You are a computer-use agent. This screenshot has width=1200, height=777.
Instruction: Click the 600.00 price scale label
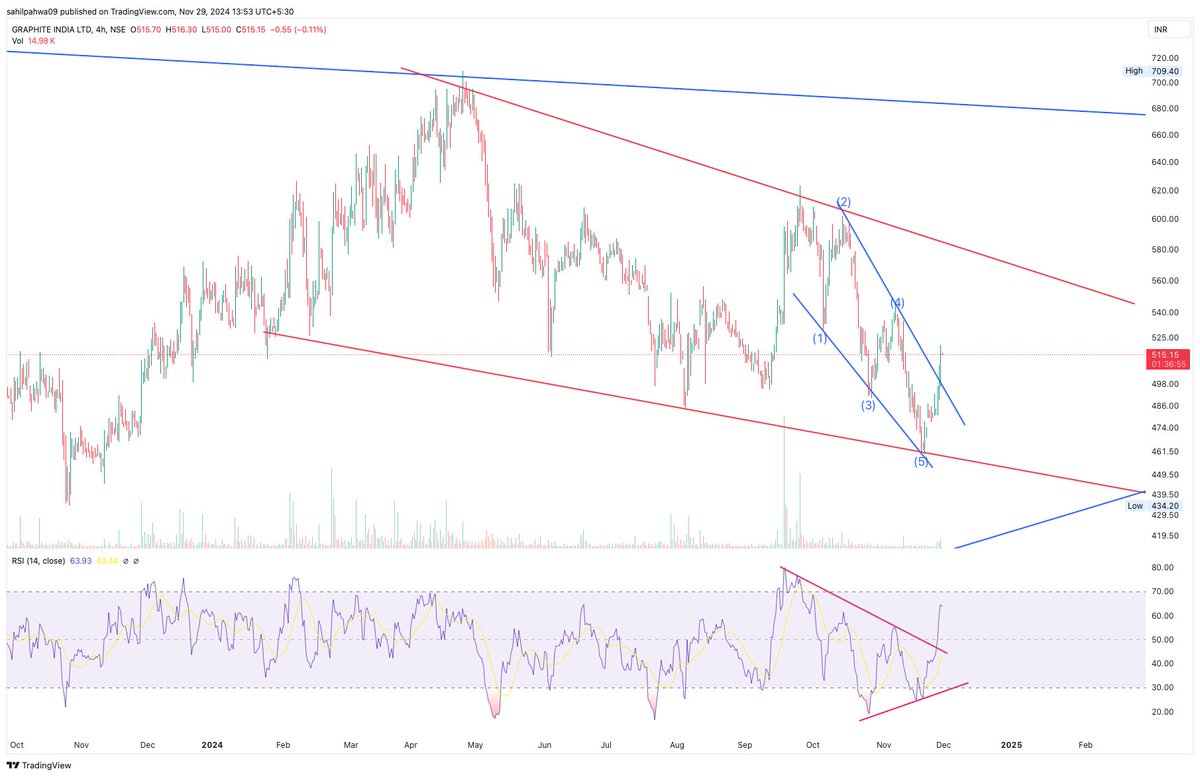click(x=1164, y=219)
